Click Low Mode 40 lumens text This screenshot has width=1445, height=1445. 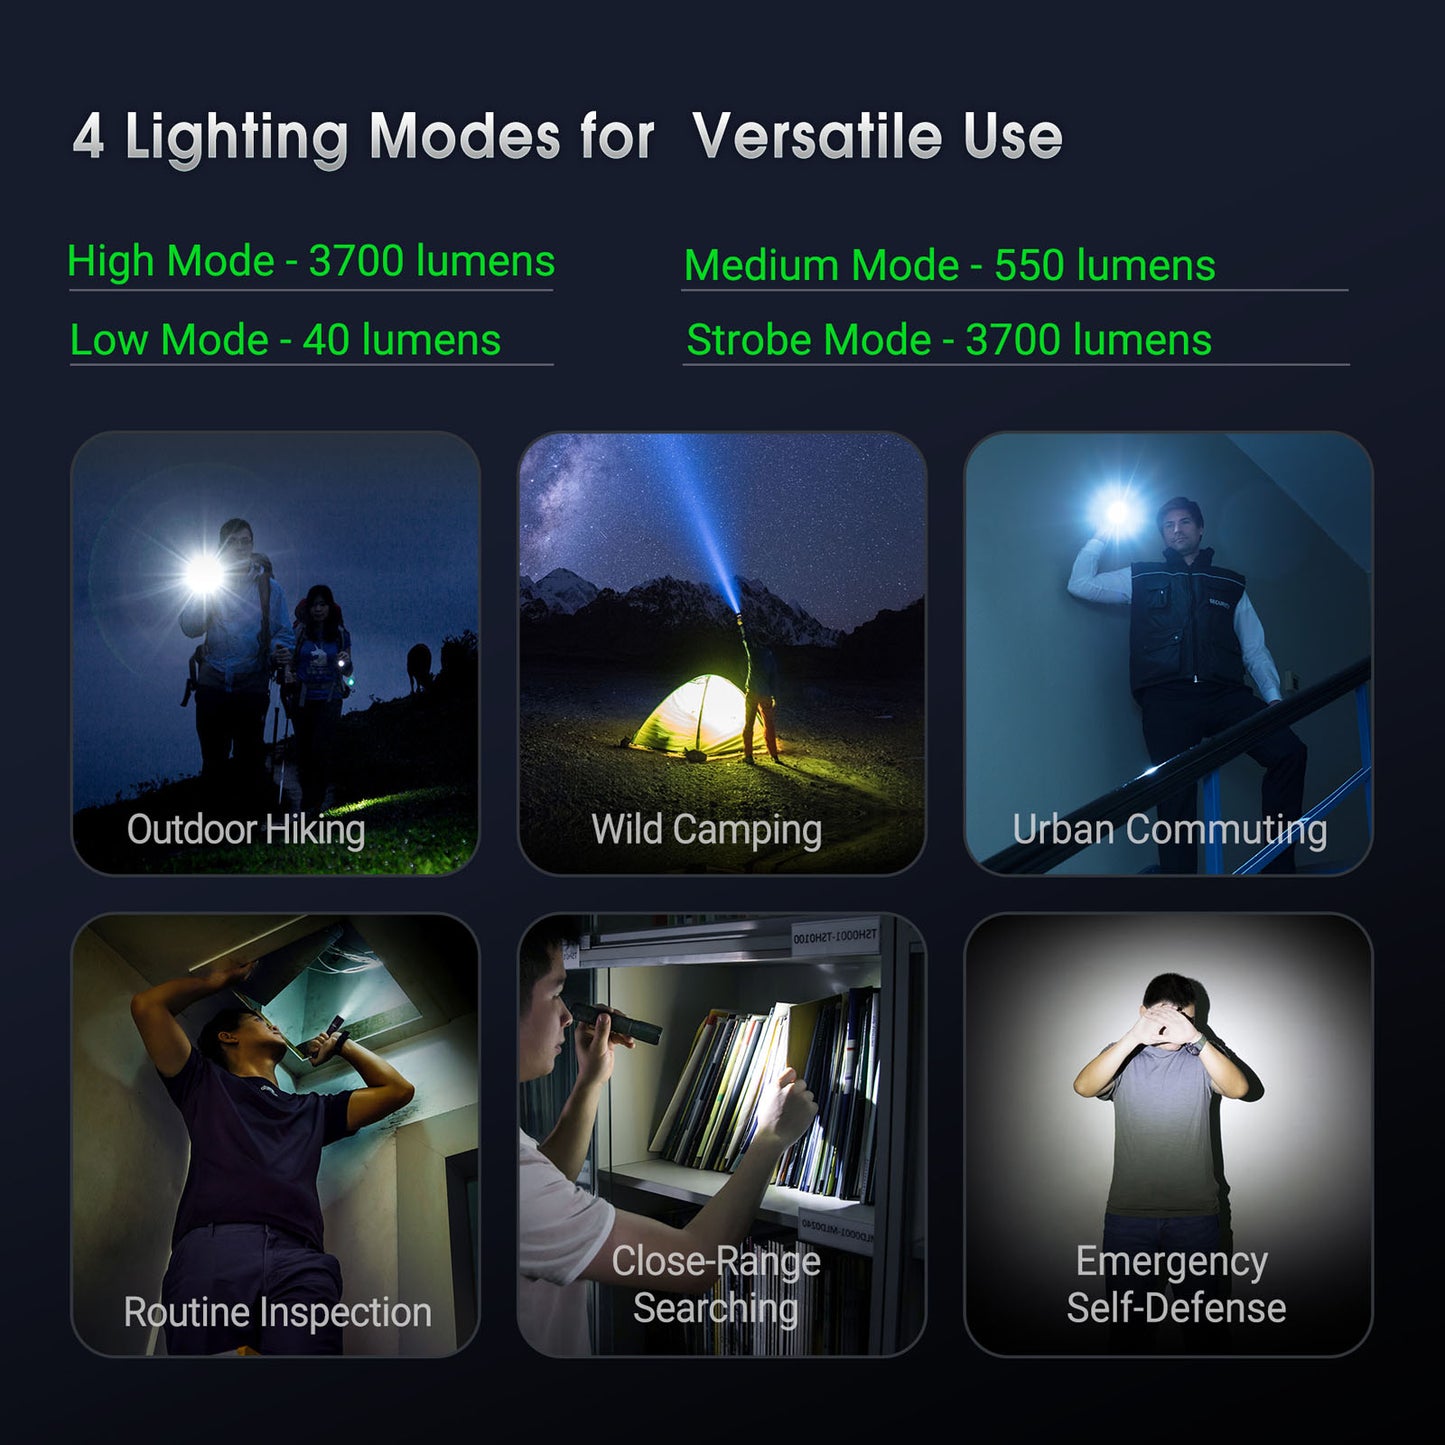click(285, 340)
